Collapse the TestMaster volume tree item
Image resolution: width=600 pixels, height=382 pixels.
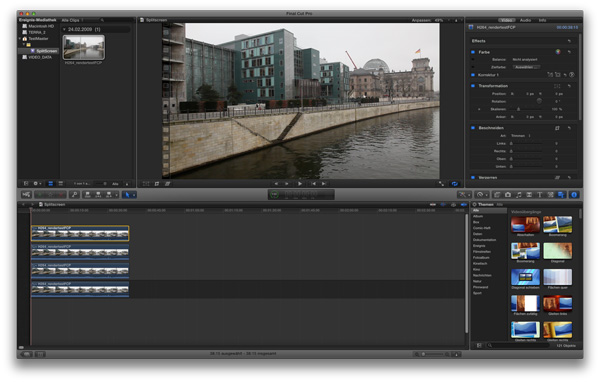click(20, 39)
